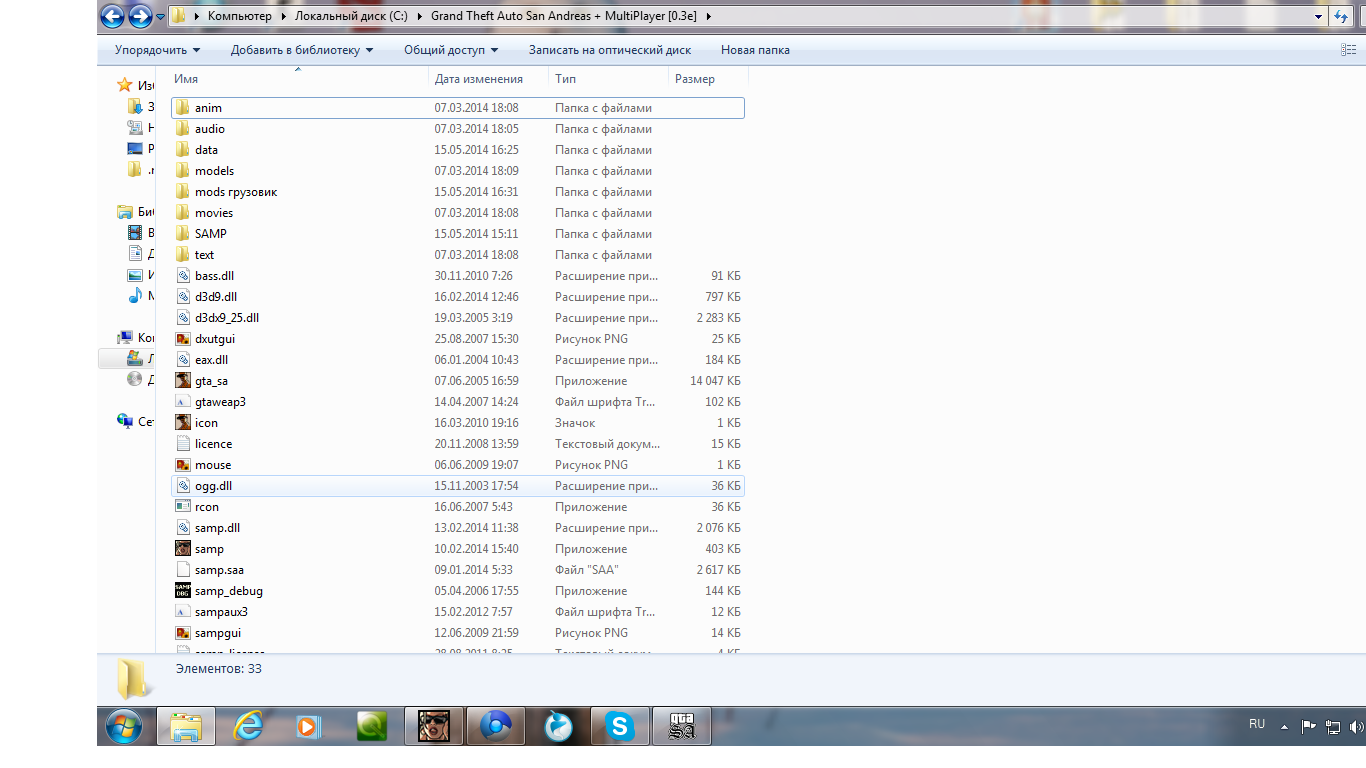Go to Локальный диск (C:) in the breadcrumb
This screenshot has height=768, width=1366.
352,17
